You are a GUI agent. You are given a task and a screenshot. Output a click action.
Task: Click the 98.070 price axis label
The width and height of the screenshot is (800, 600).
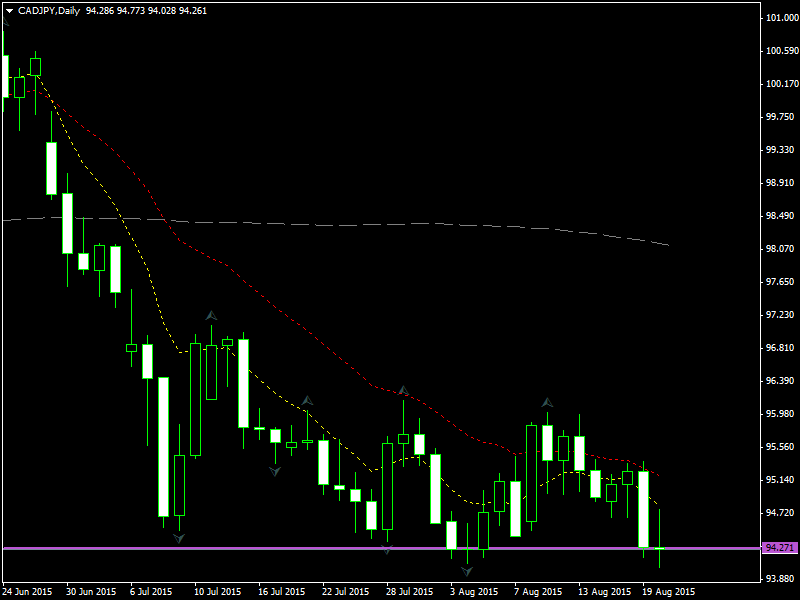click(x=782, y=248)
